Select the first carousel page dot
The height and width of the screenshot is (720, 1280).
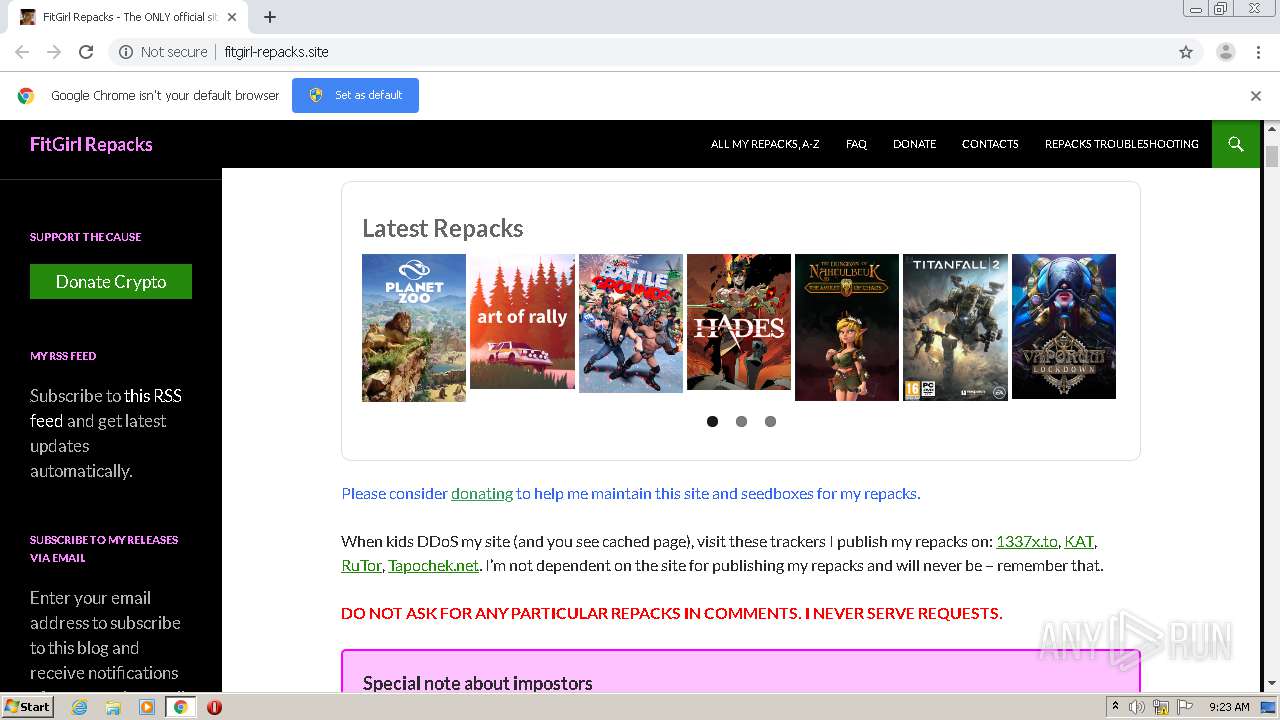(712, 421)
